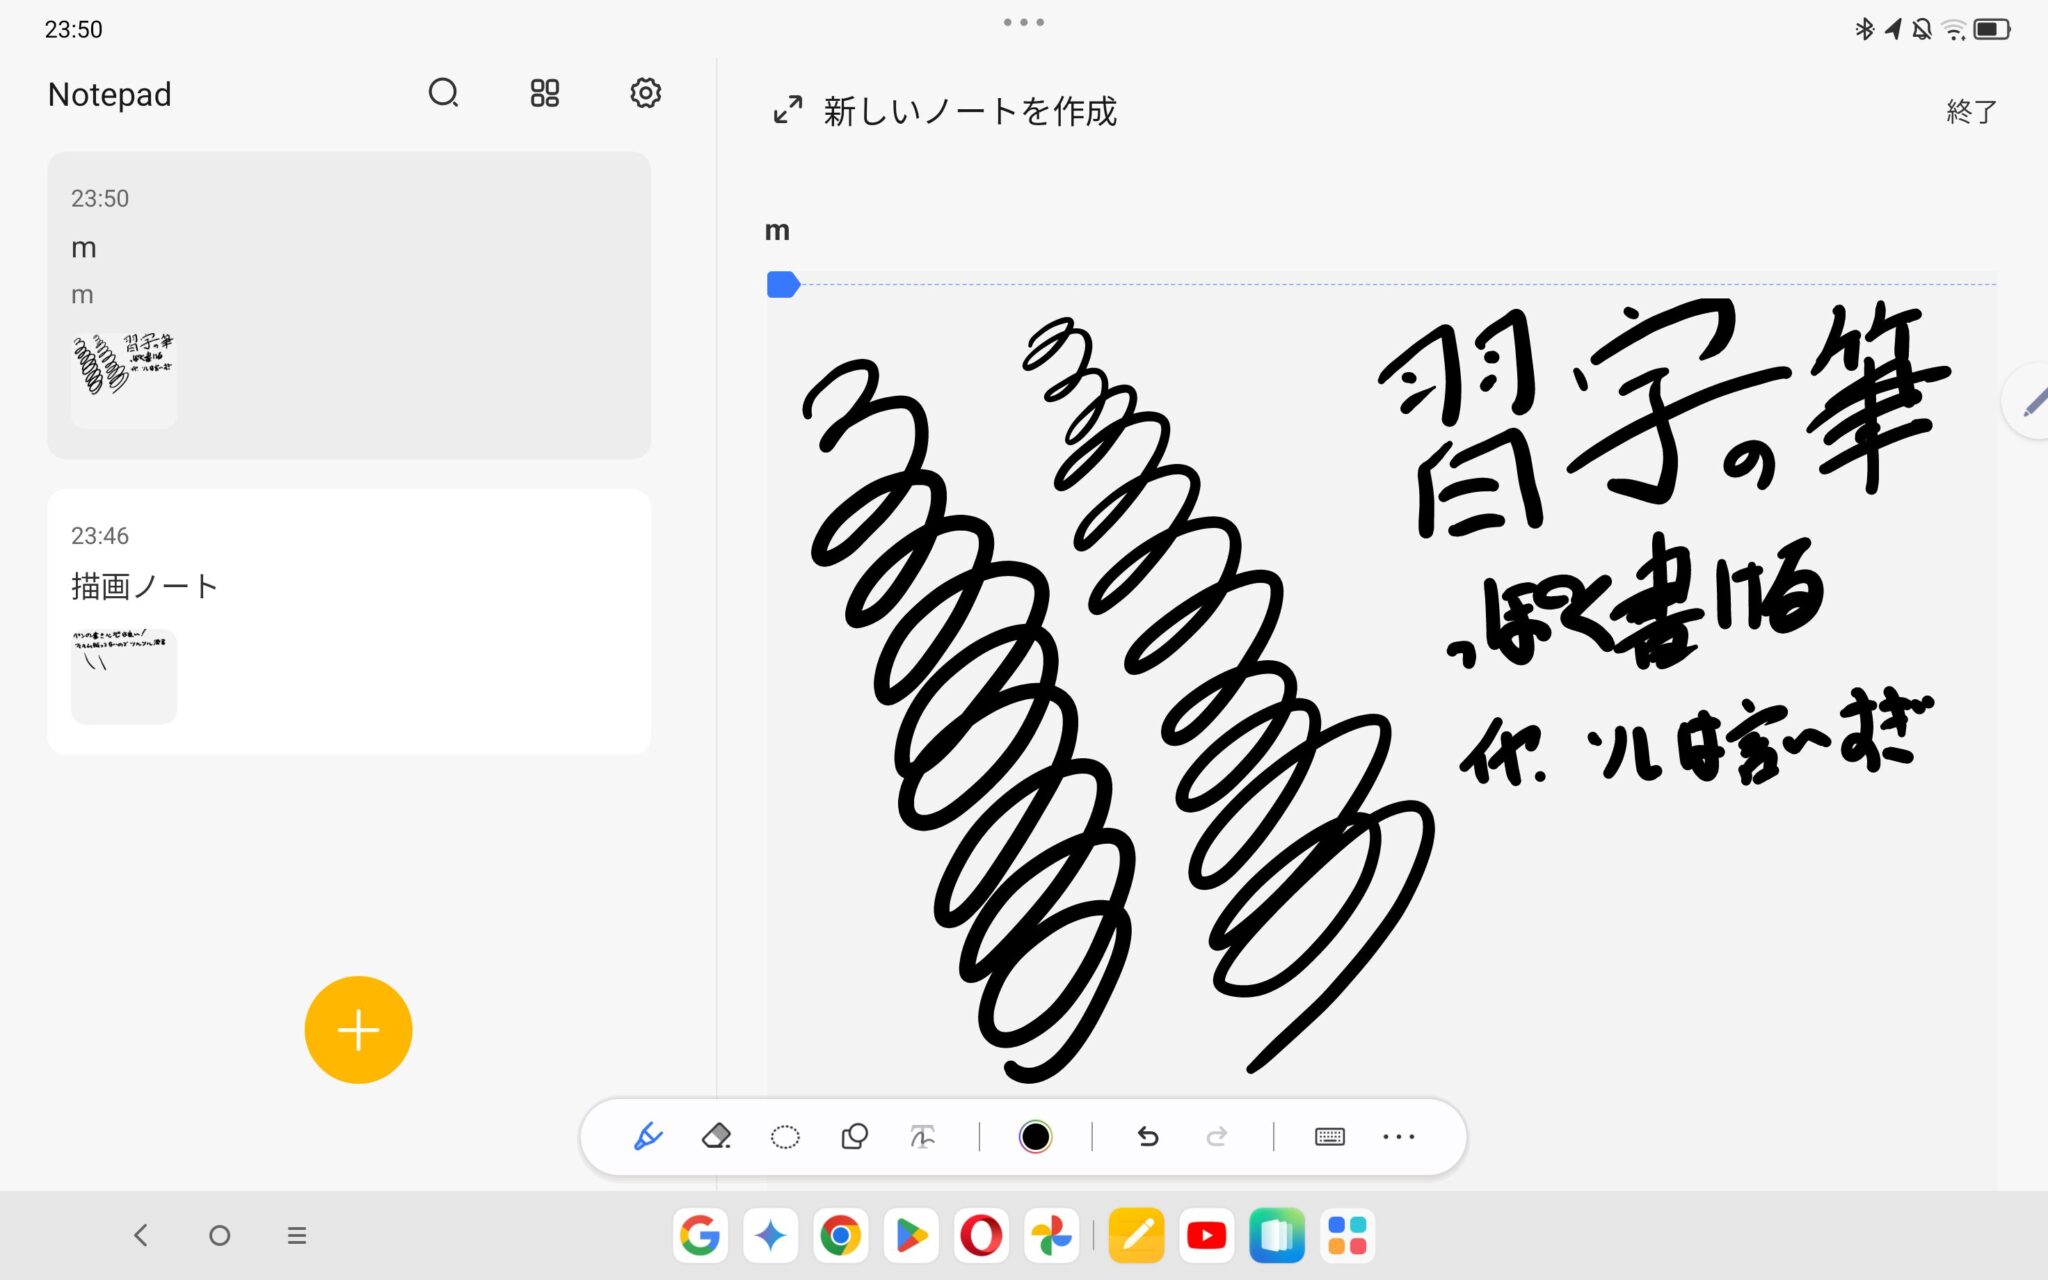Image resolution: width=2048 pixels, height=1280 pixels.
Task: Select the eraser tool
Action: coord(716,1137)
